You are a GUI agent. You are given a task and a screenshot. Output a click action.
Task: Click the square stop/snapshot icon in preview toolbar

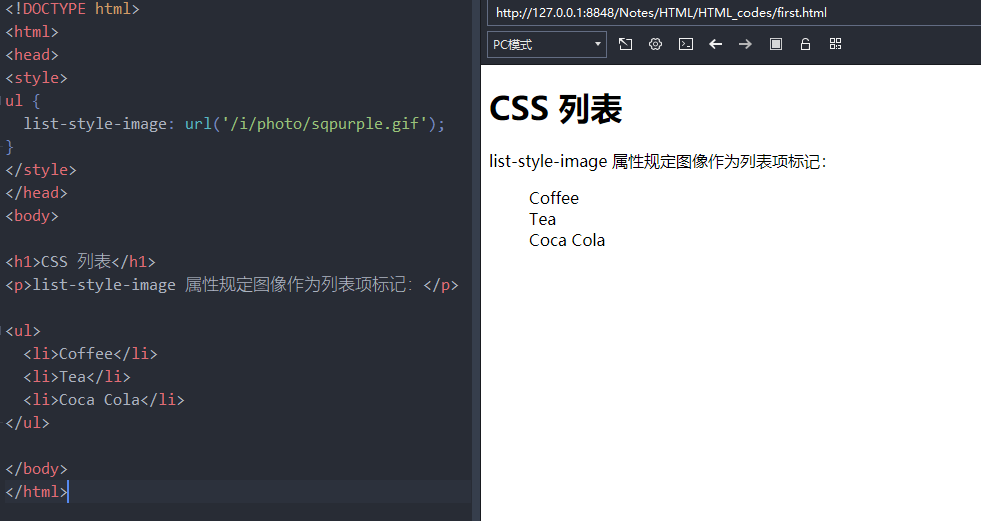776,44
